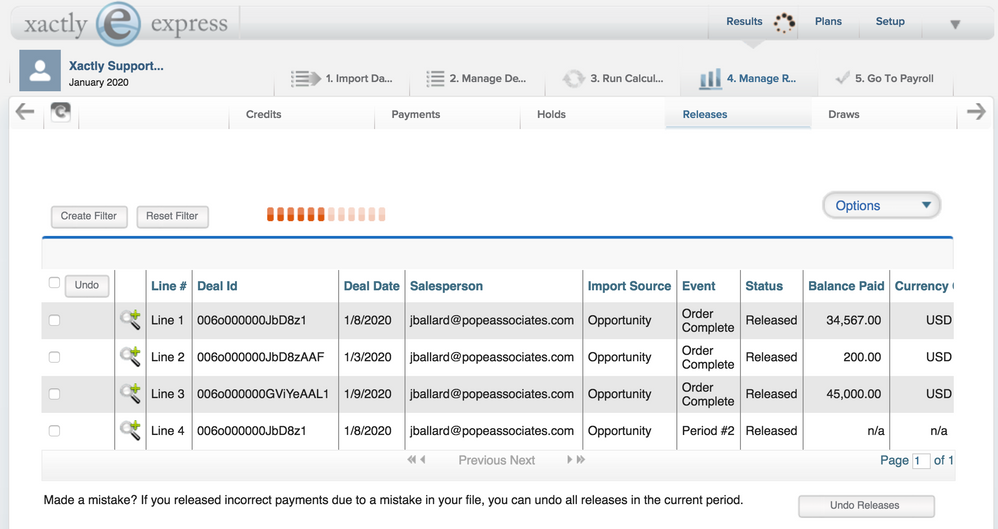This screenshot has width=998, height=529.
Task: Open the Options dropdown
Action: pos(882,206)
